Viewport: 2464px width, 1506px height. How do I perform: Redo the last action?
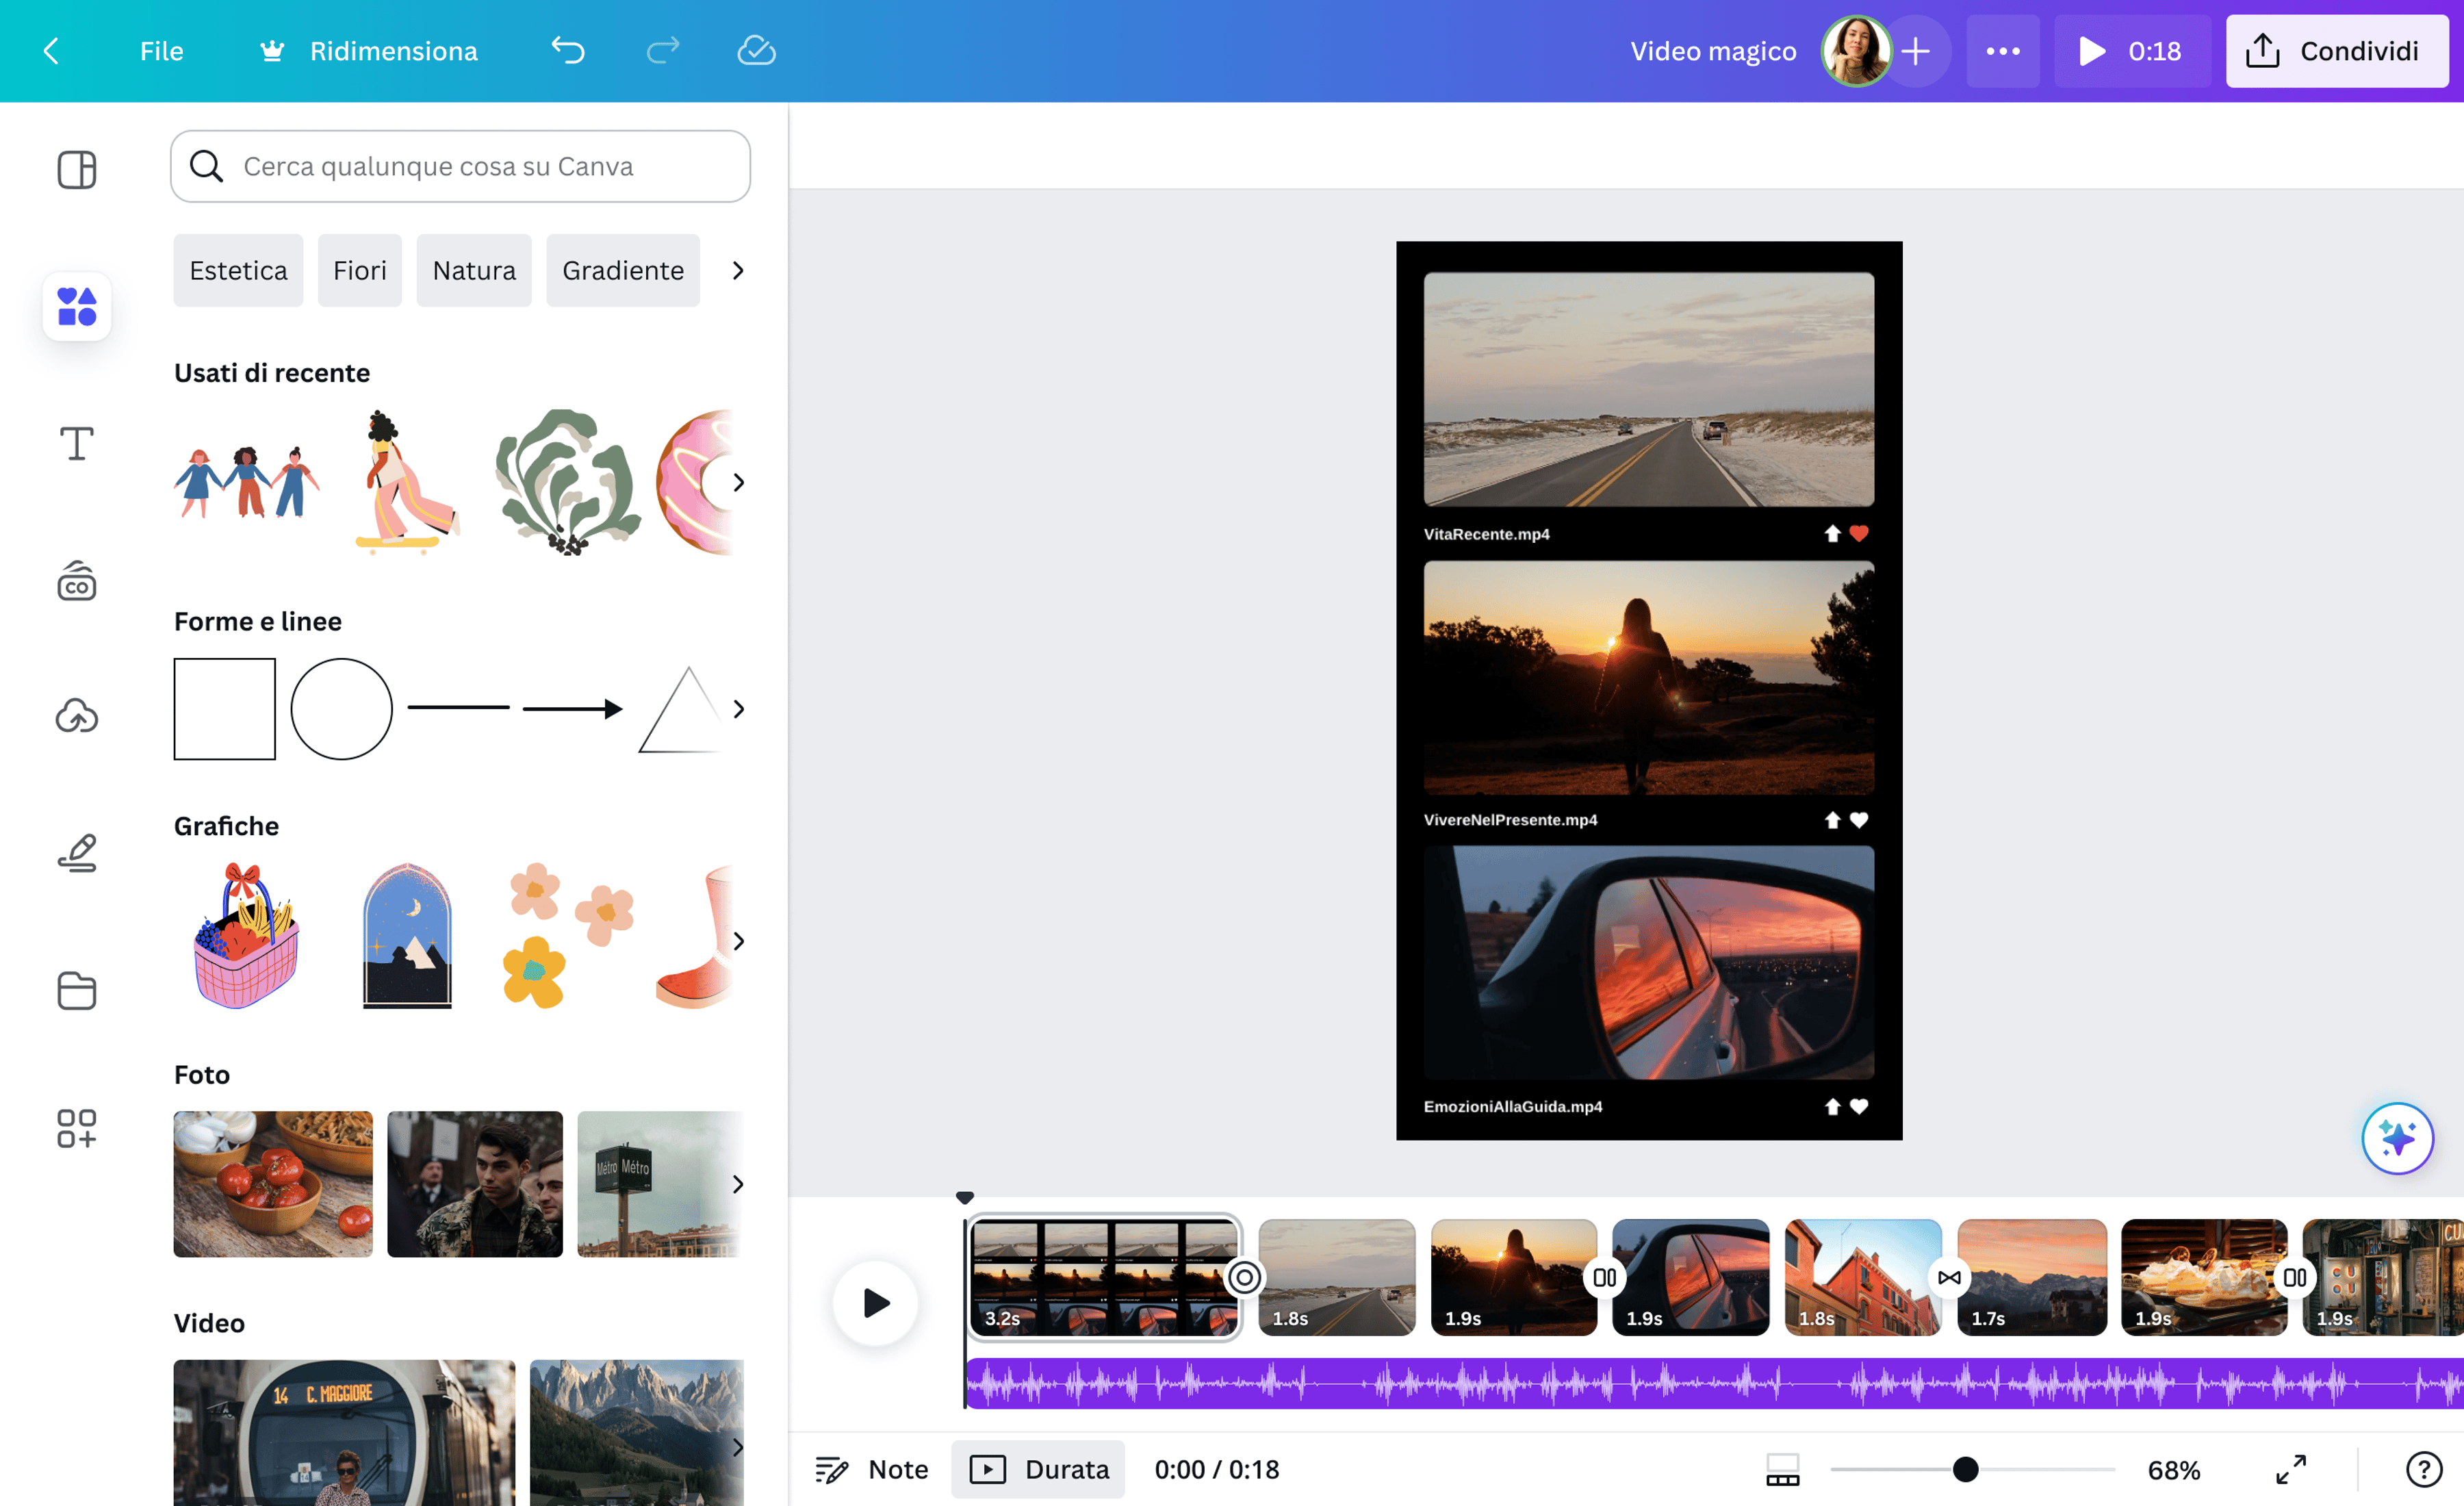663,51
